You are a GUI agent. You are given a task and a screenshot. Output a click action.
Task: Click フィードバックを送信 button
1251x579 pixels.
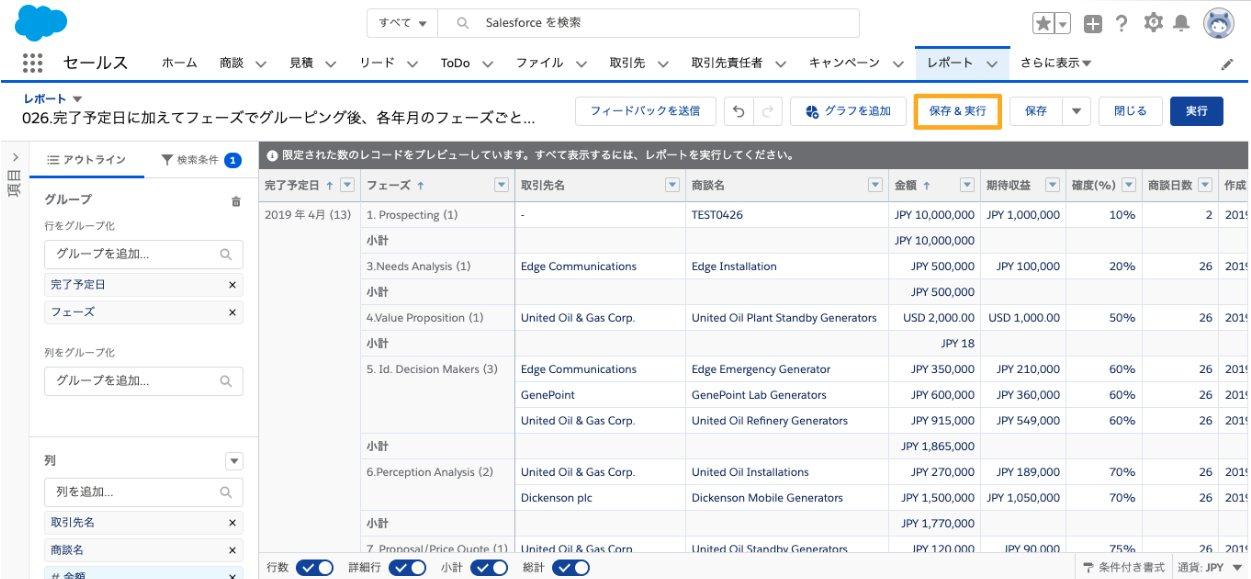(x=645, y=111)
